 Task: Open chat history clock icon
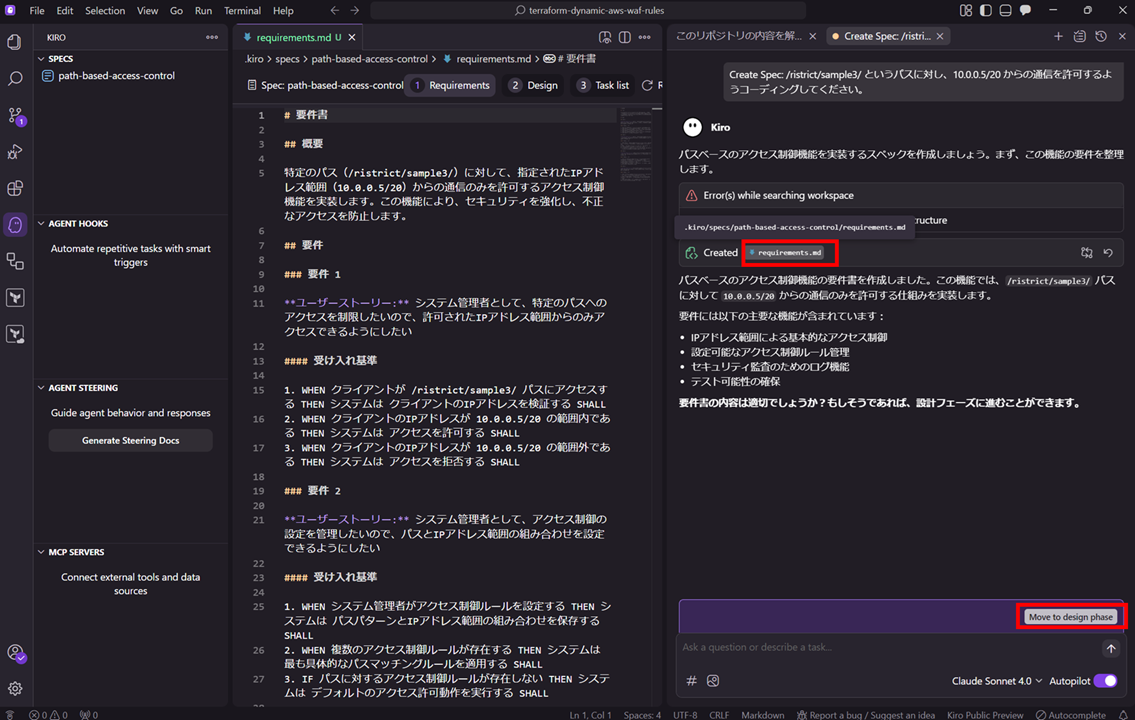point(1101,36)
